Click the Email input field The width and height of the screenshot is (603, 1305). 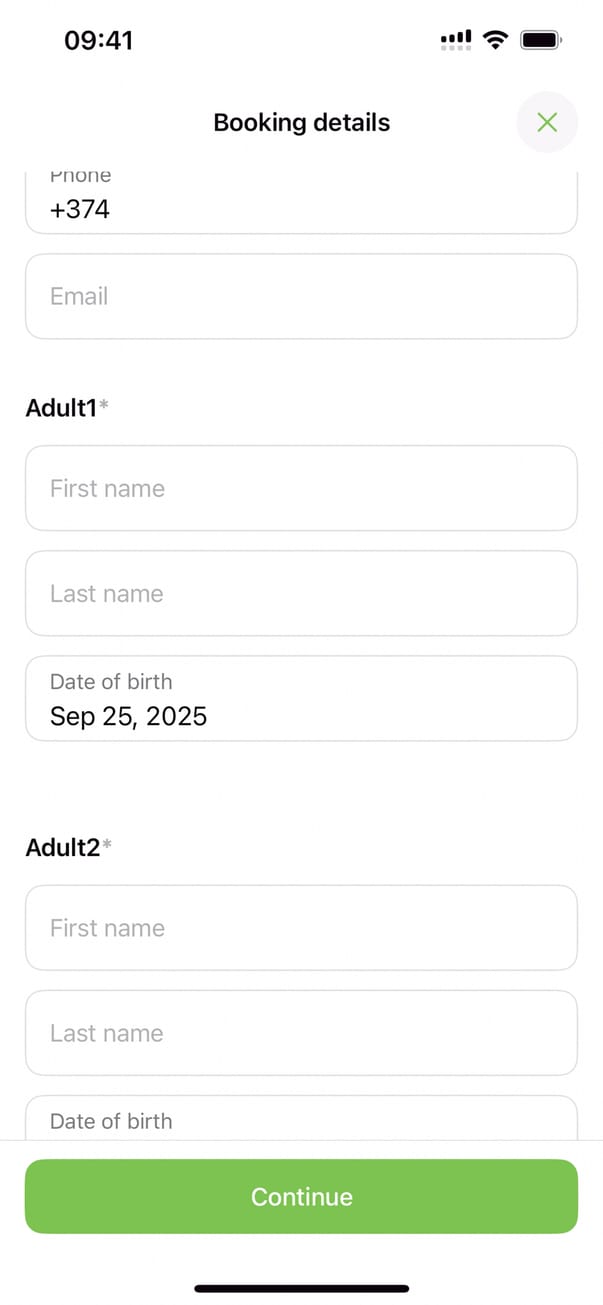[x=300, y=296]
